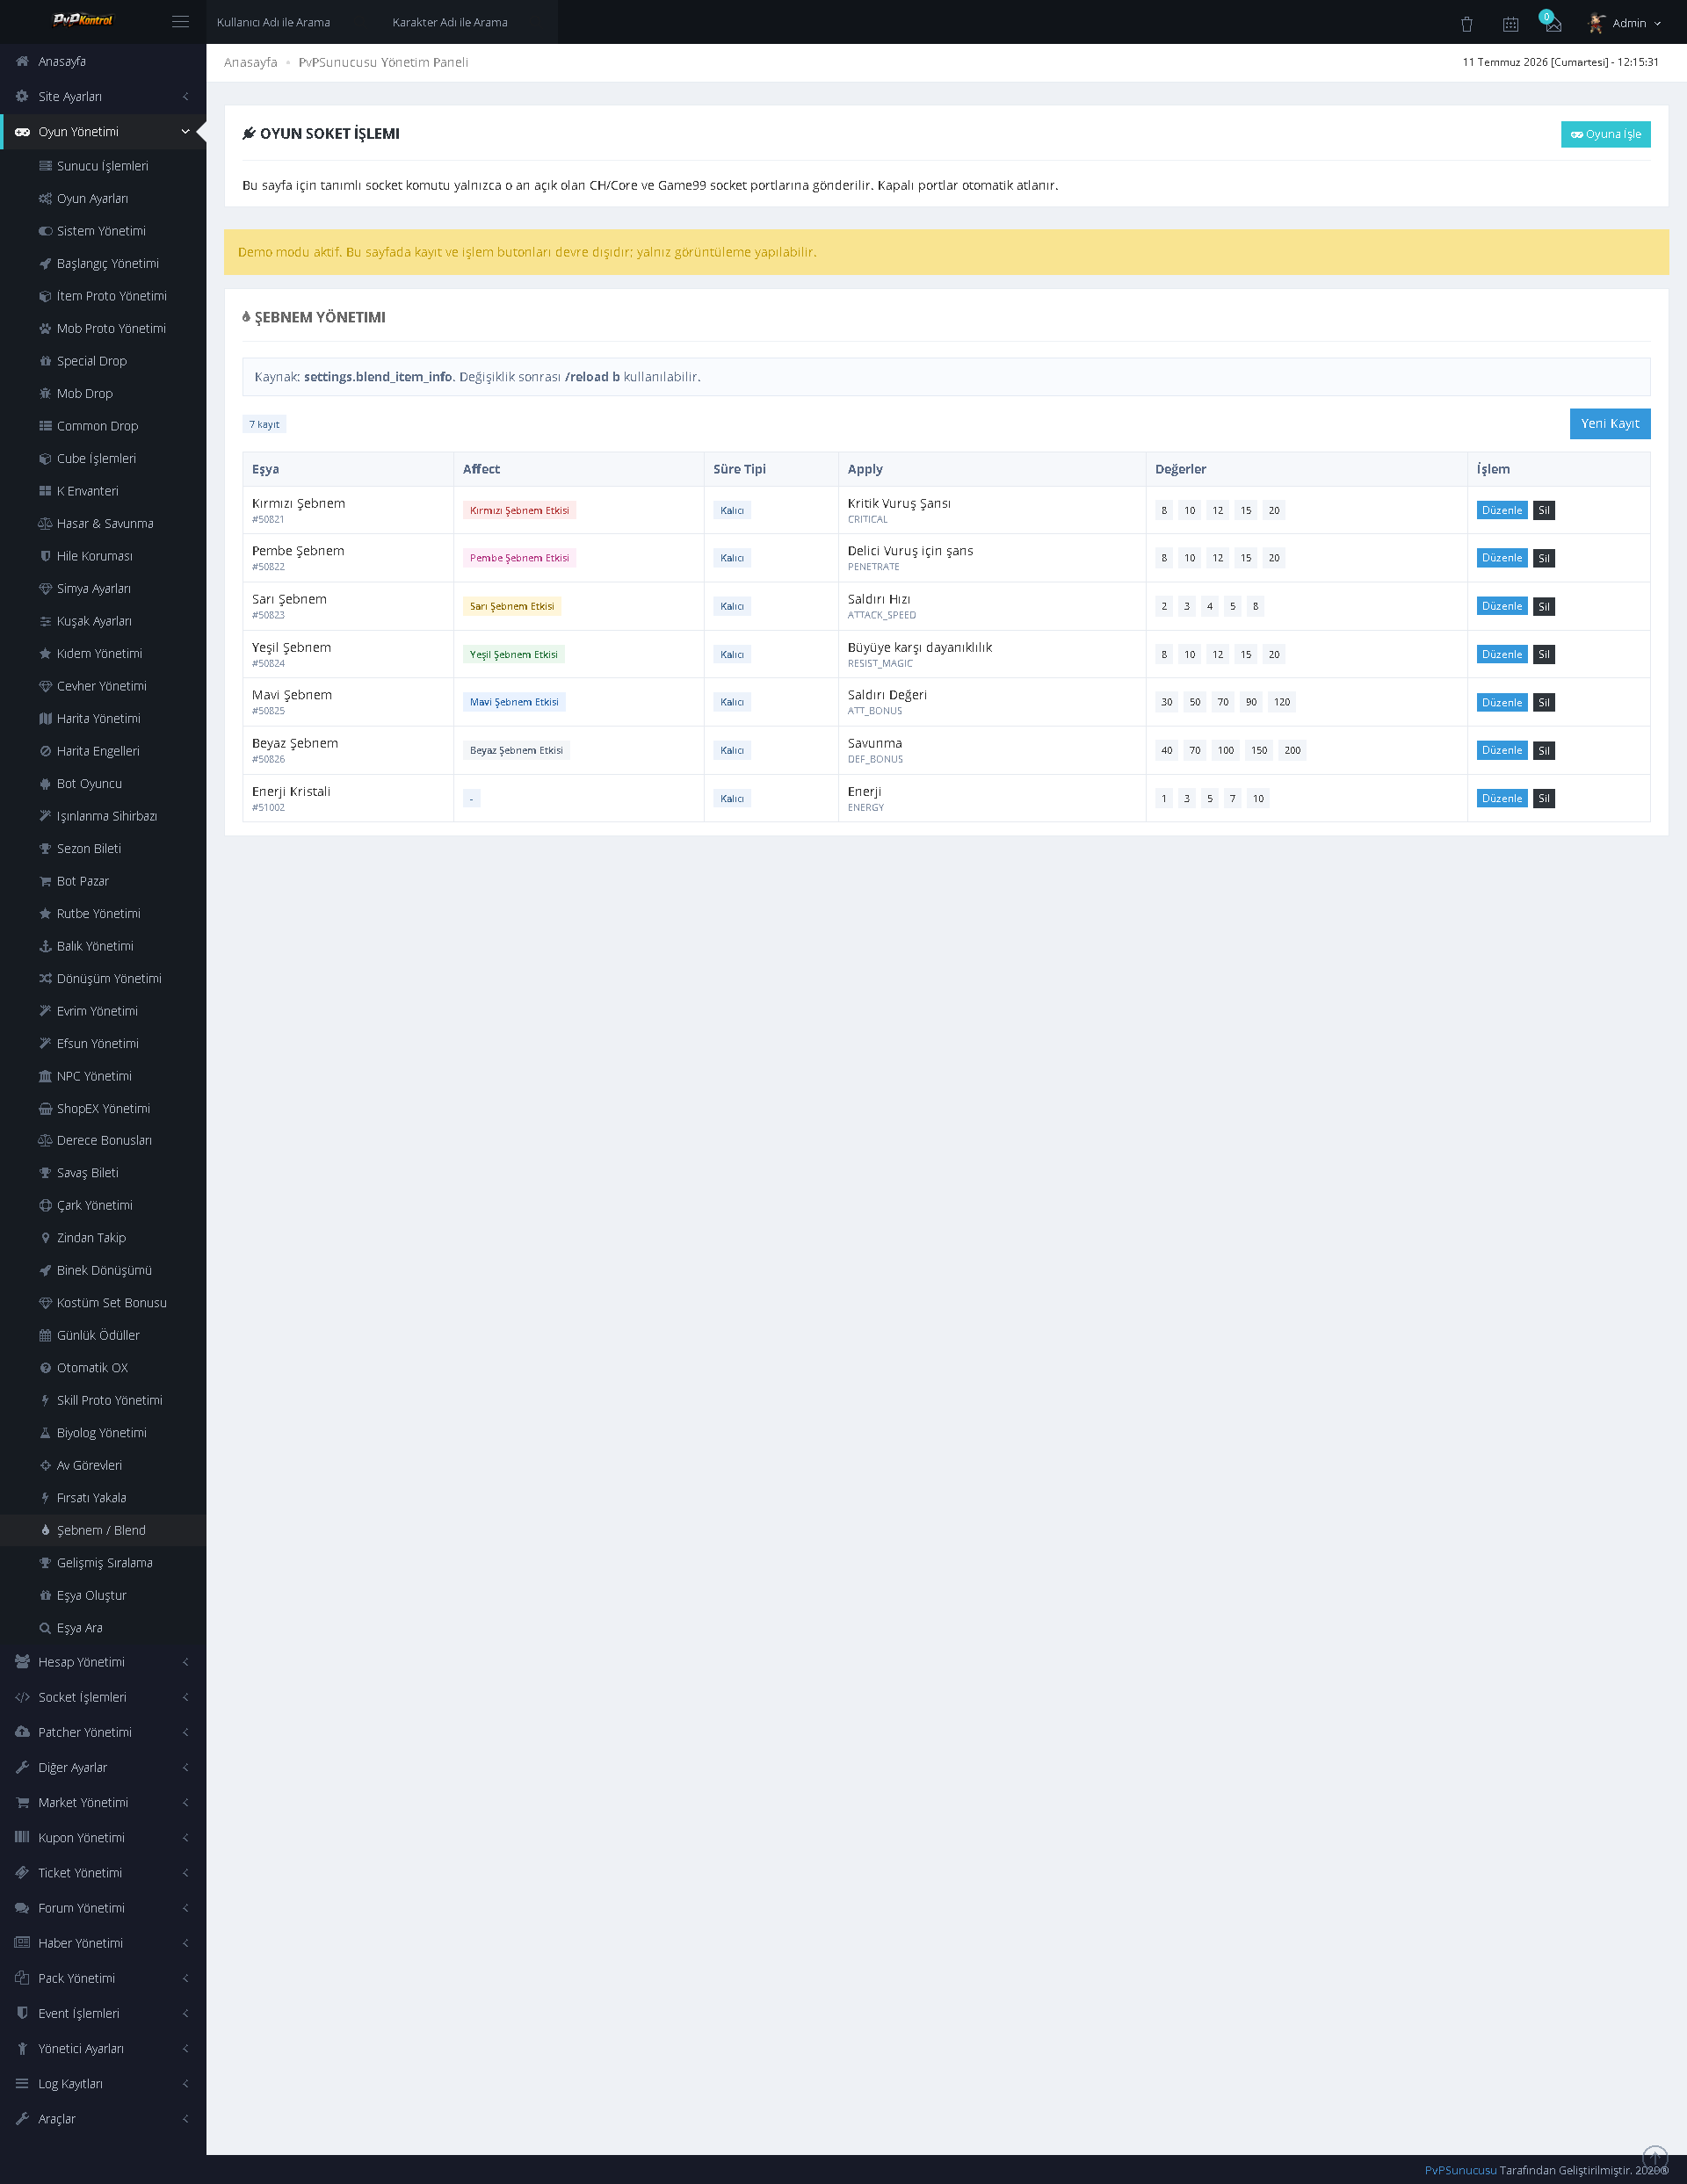Click the Sarı Şebnem Etkisi yellow tag
This screenshot has height=2184, width=1687.
click(512, 606)
